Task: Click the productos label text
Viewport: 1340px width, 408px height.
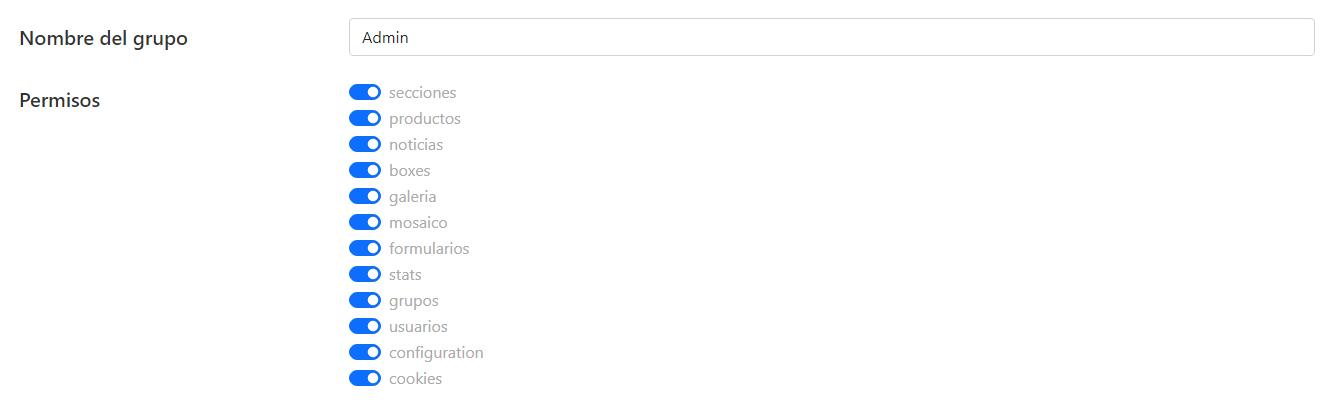Action: coord(425,118)
